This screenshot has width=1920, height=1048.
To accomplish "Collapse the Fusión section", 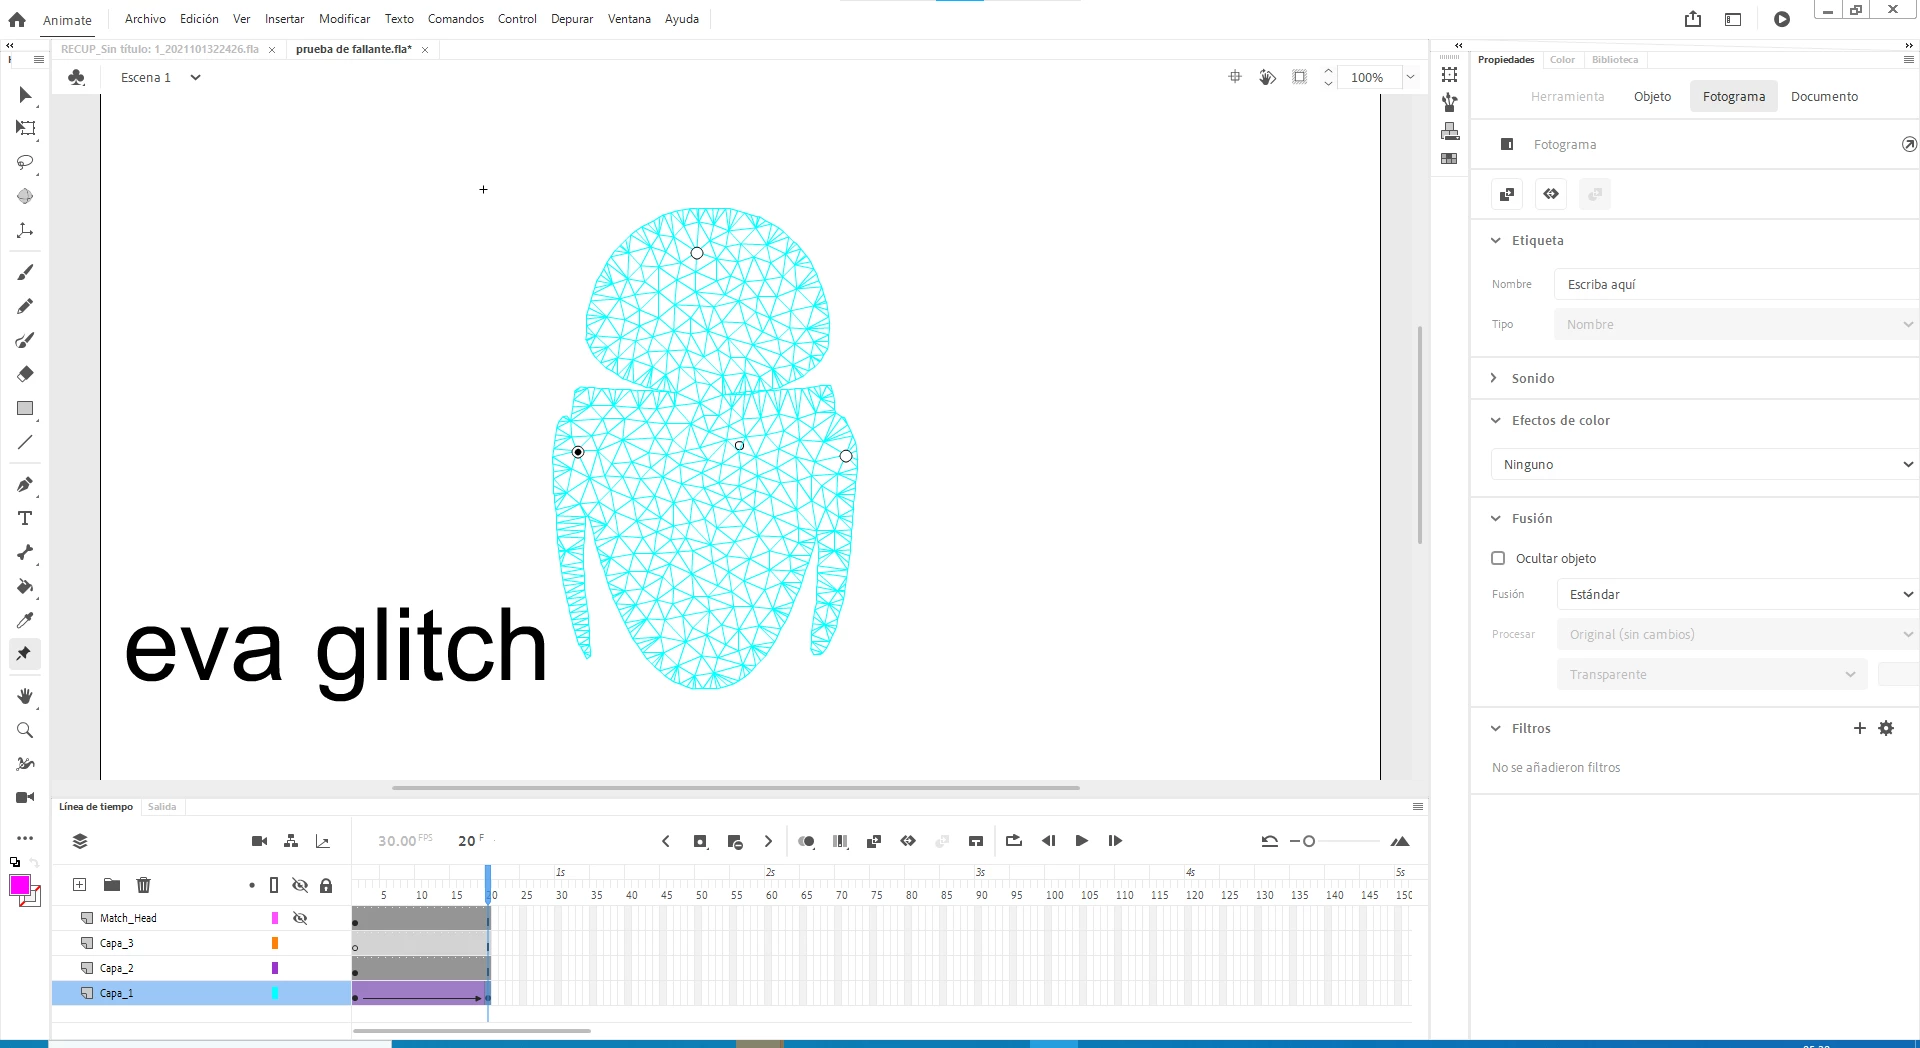I will click(x=1496, y=518).
